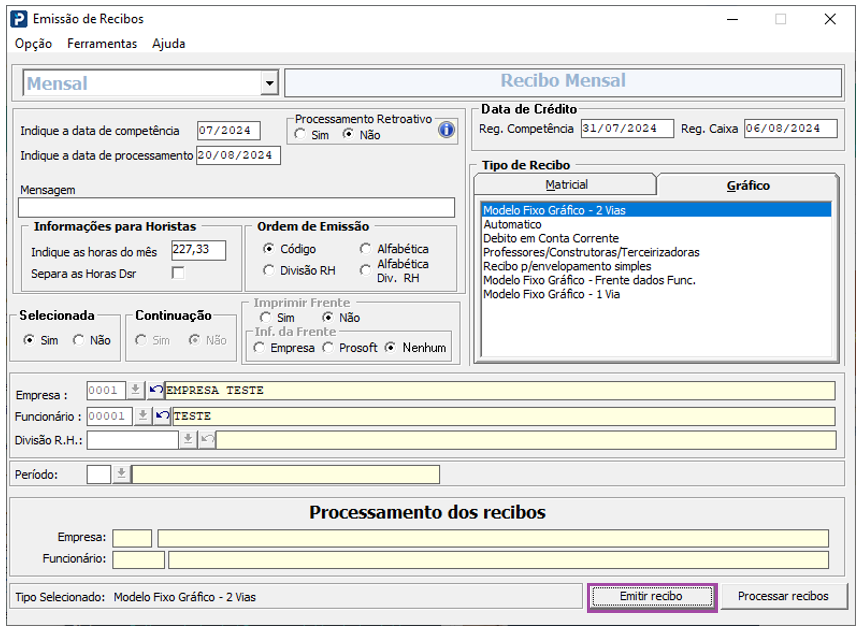The width and height of the screenshot is (863, 632).
Task: Enable the Separa as Horas Dsr checkbox
Action: (x=178, y=273)
